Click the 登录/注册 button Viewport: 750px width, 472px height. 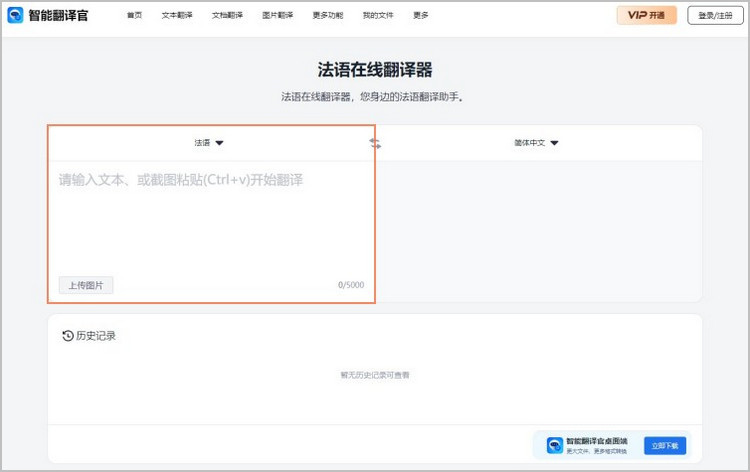coord(715,15)
